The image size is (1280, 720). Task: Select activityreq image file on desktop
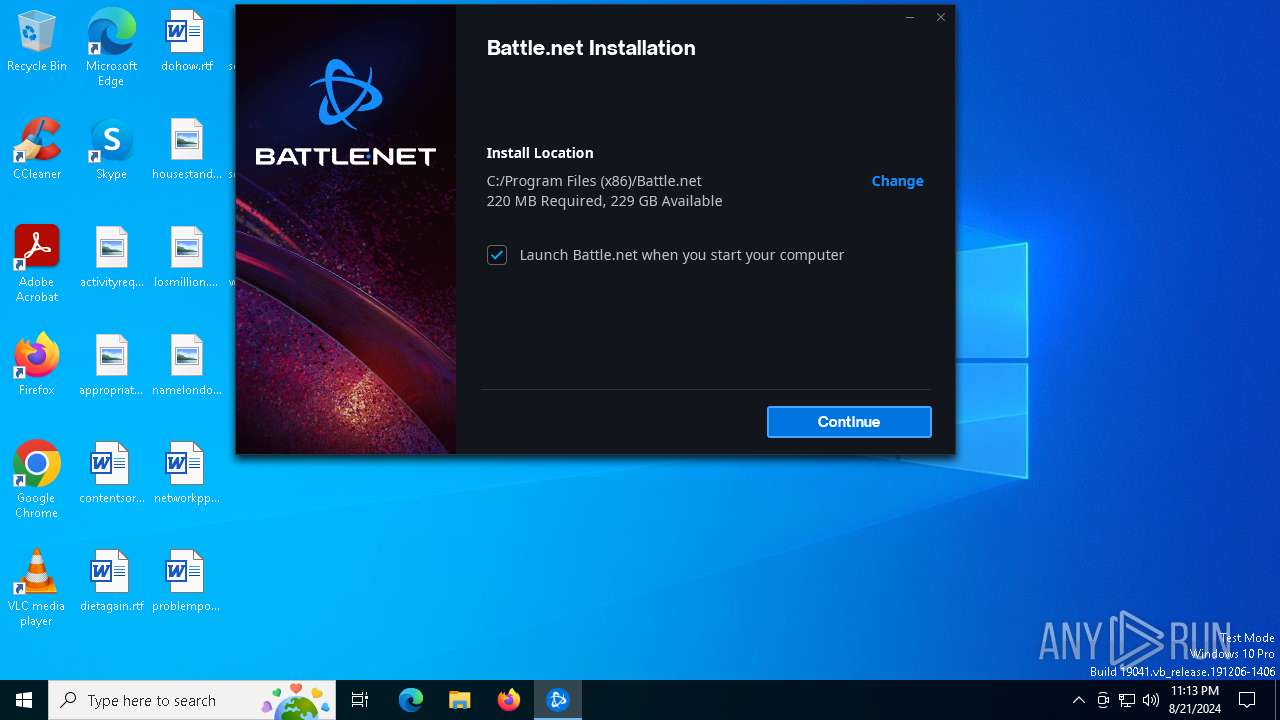pos(111,258)
